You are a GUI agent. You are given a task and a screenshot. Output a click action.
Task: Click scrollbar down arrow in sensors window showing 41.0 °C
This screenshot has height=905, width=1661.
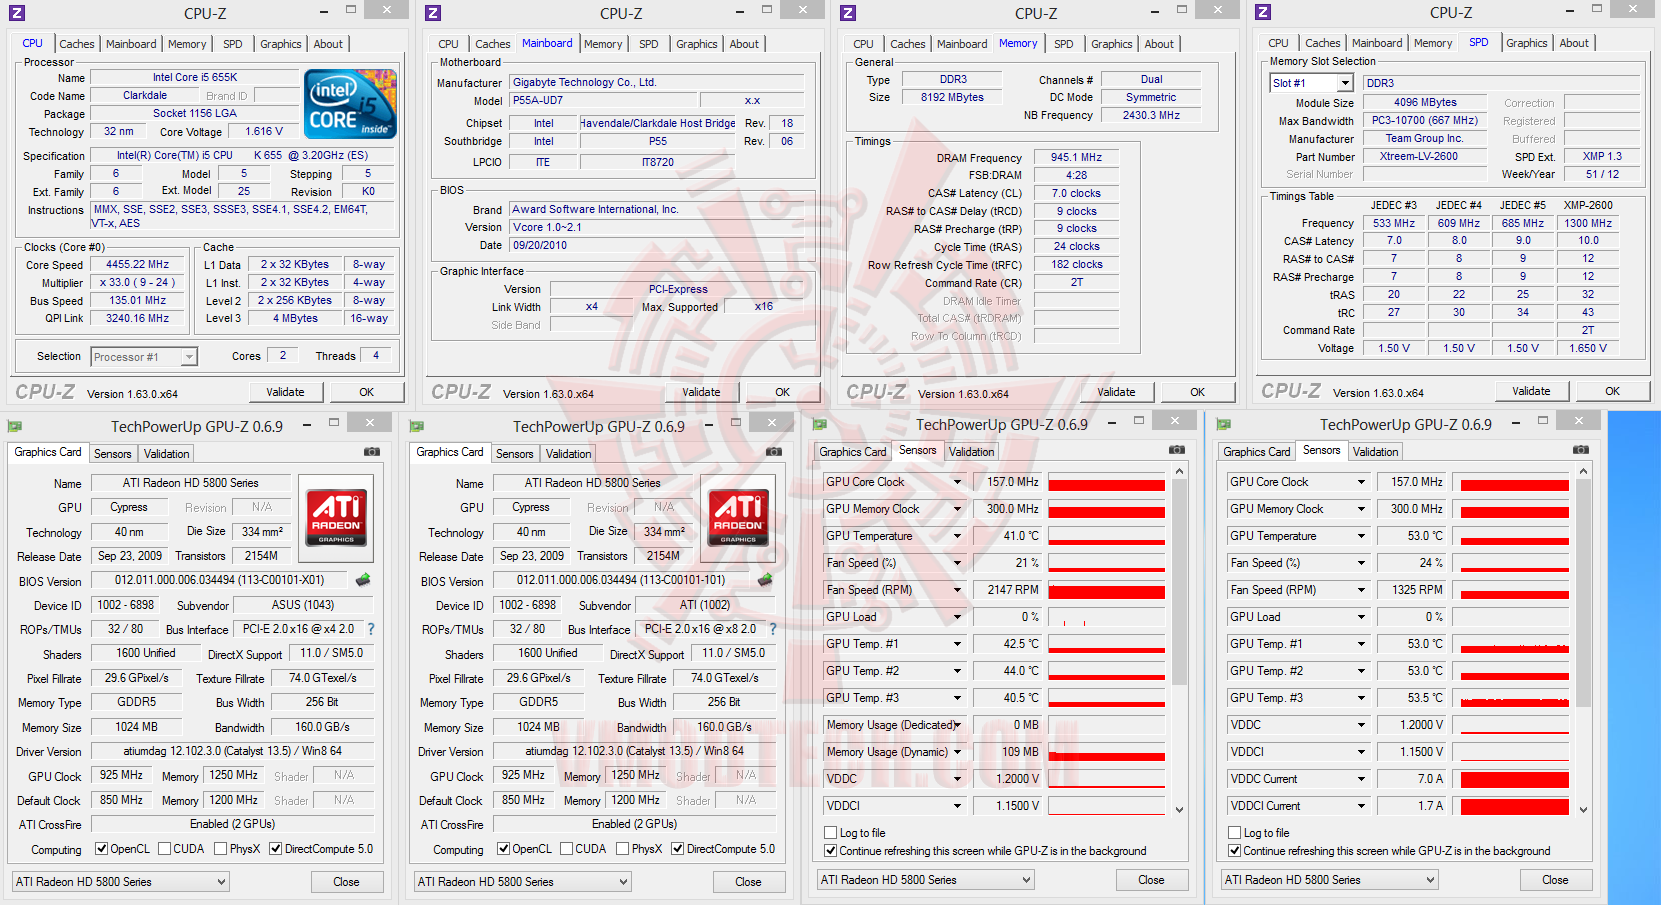coord(1179,810)
